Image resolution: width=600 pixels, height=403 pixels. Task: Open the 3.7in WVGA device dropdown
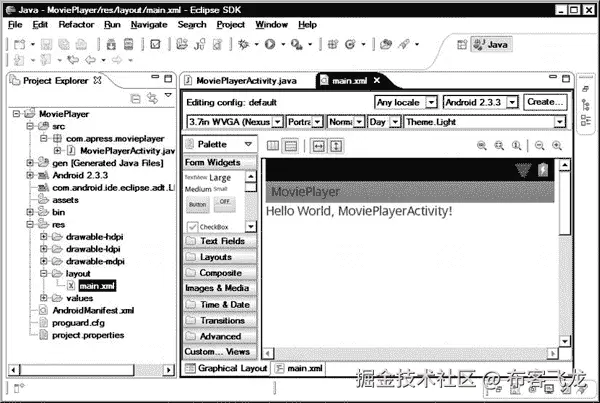(x=278, y=122)
